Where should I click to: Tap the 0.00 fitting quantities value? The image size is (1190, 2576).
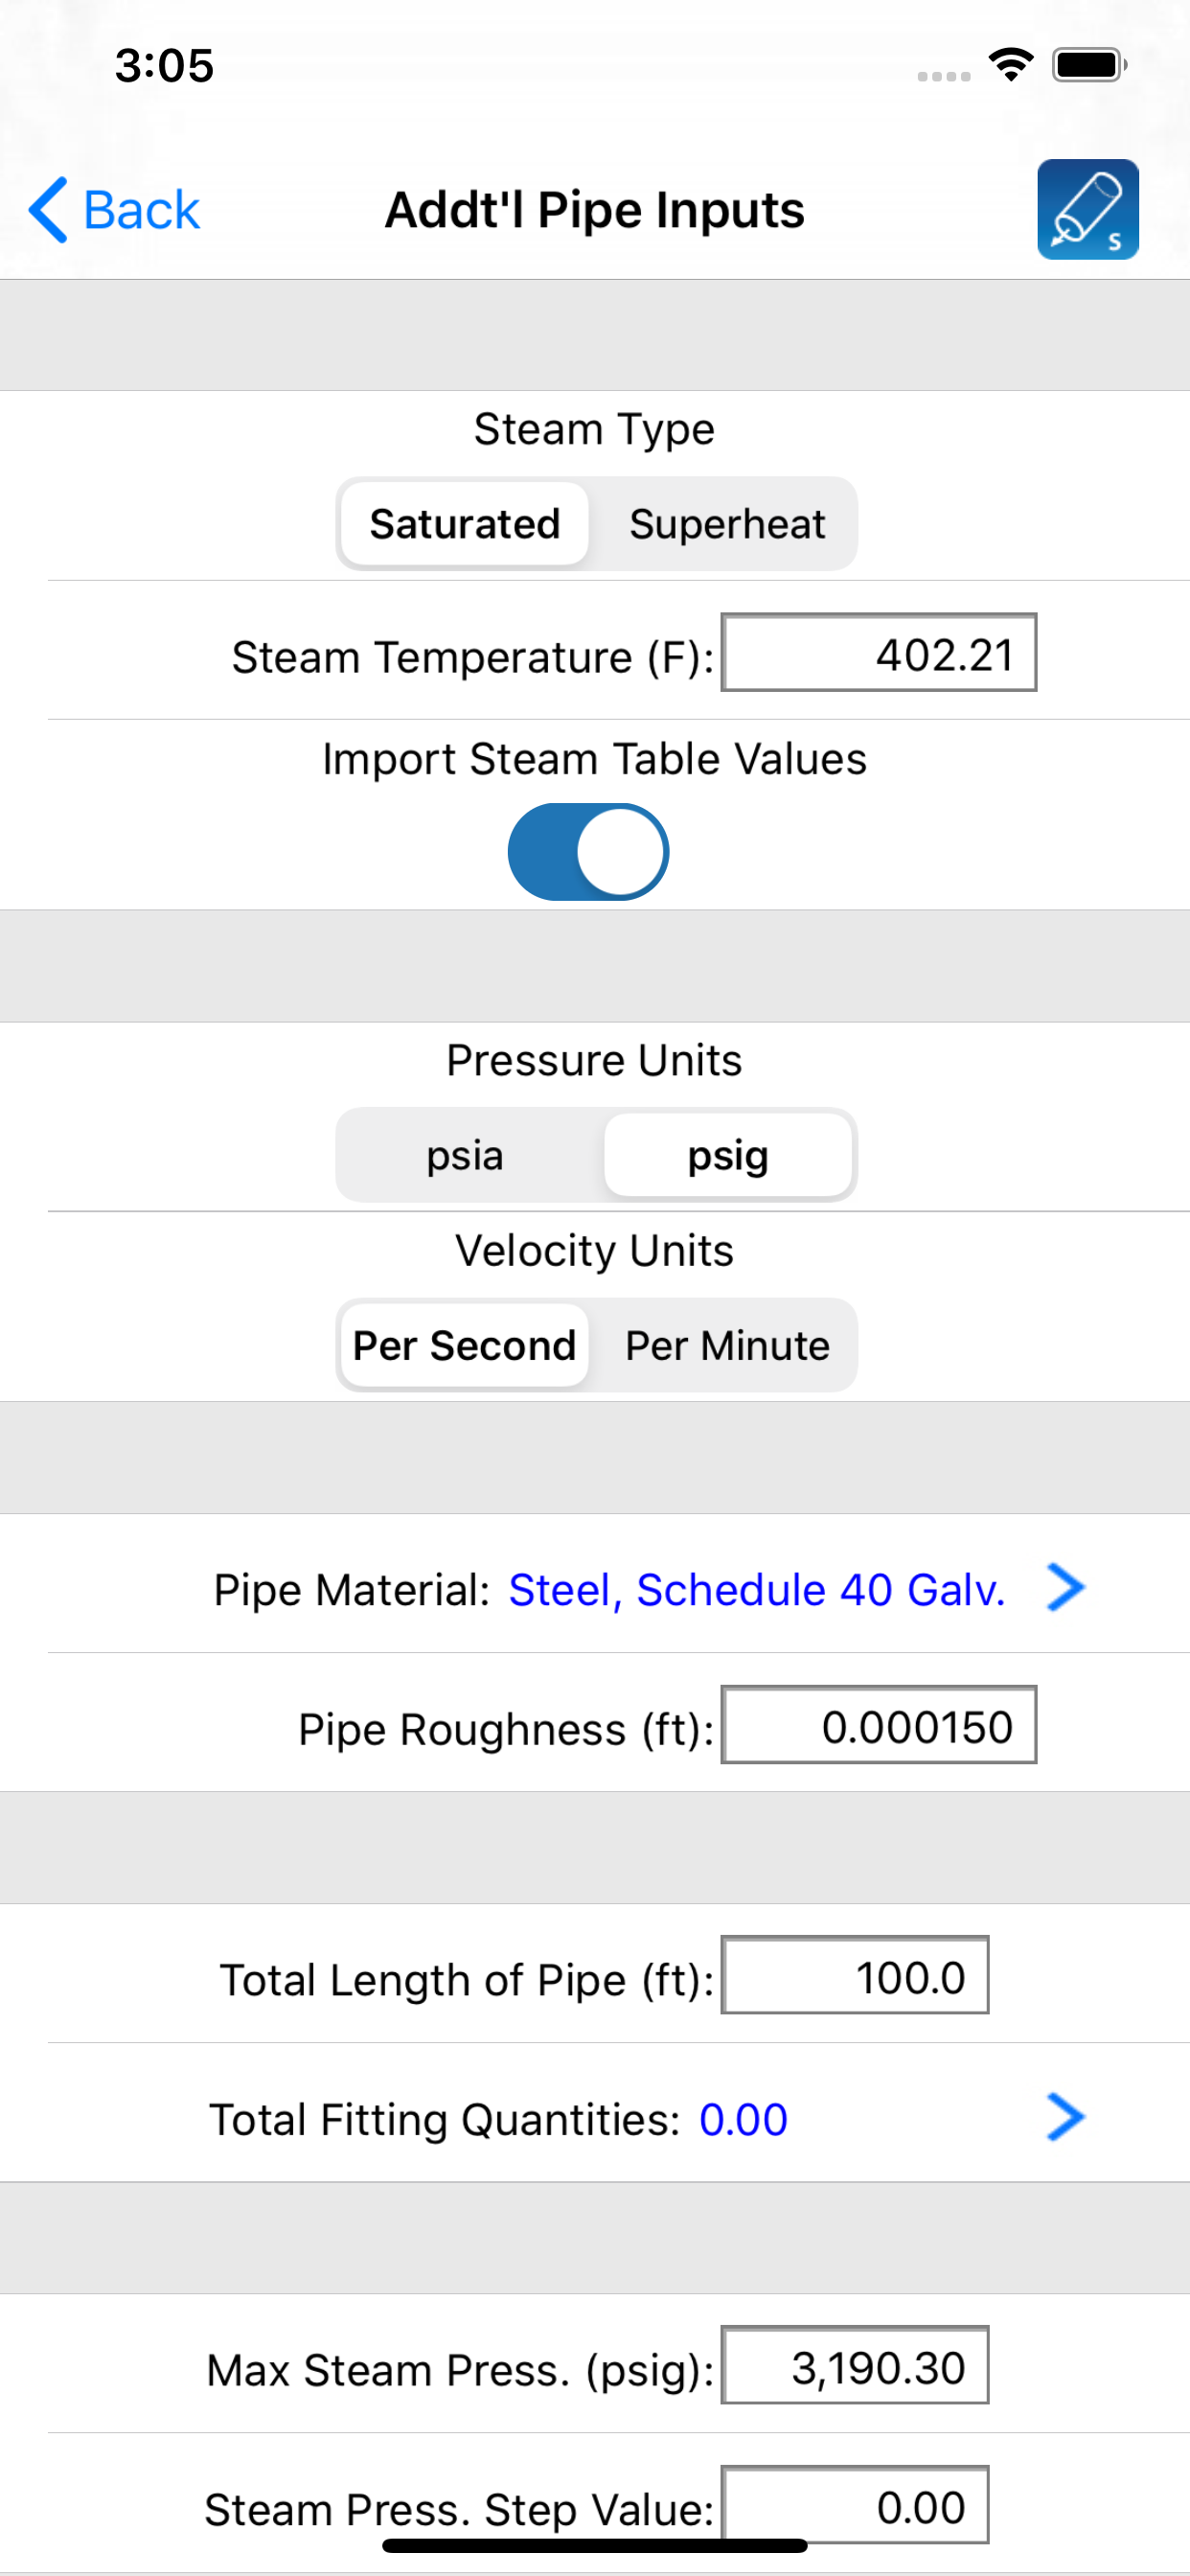point(743,2119)
